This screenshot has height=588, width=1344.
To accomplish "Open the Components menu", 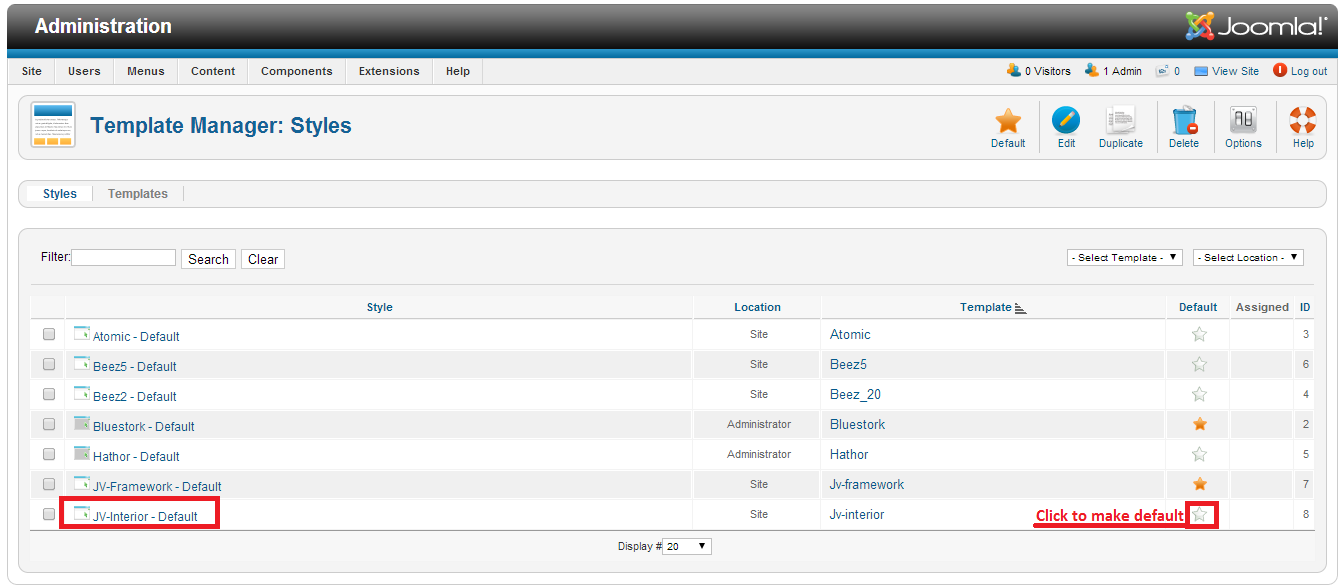I will [x=297, y=71].
